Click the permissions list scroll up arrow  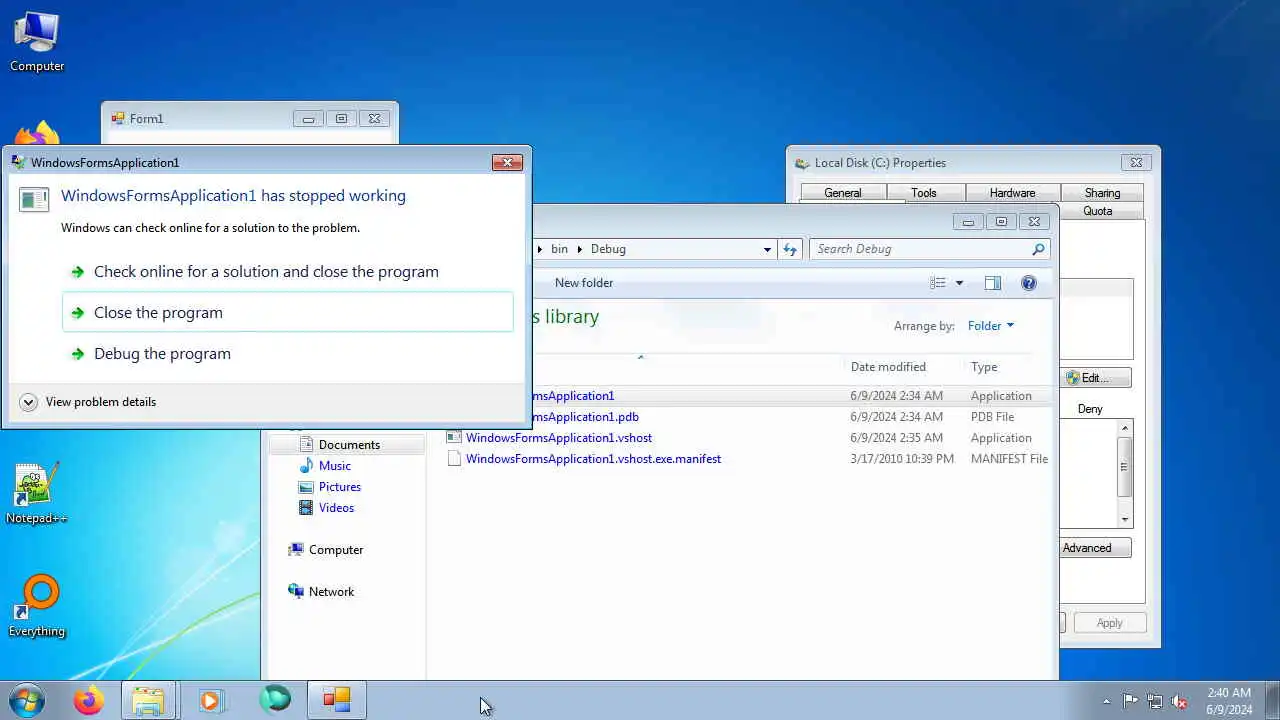point(1125,428)
